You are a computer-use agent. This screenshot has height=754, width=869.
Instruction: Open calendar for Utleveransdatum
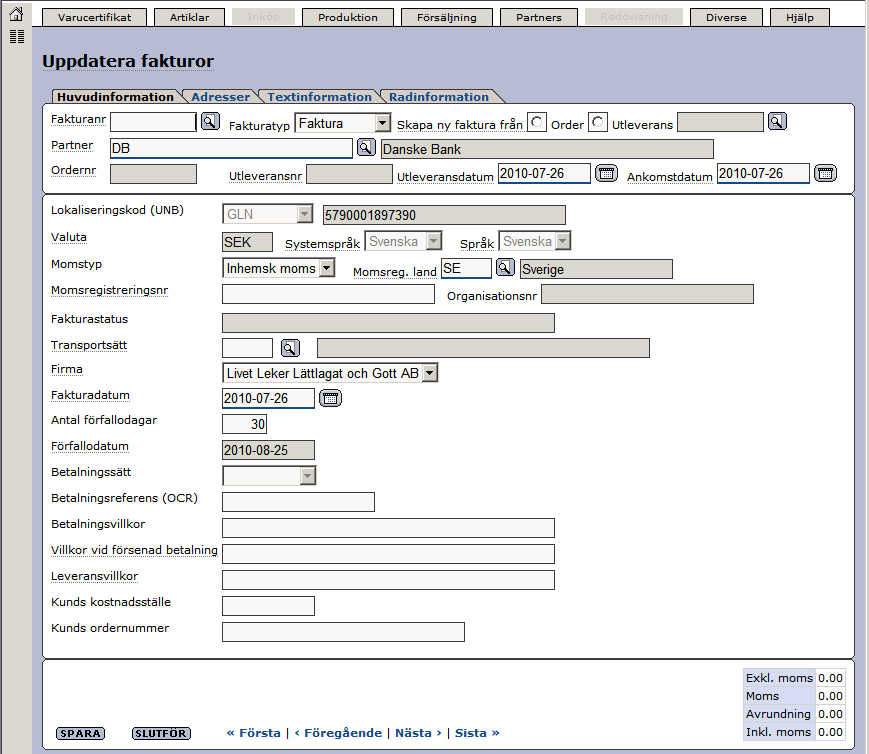click(606, 174)
